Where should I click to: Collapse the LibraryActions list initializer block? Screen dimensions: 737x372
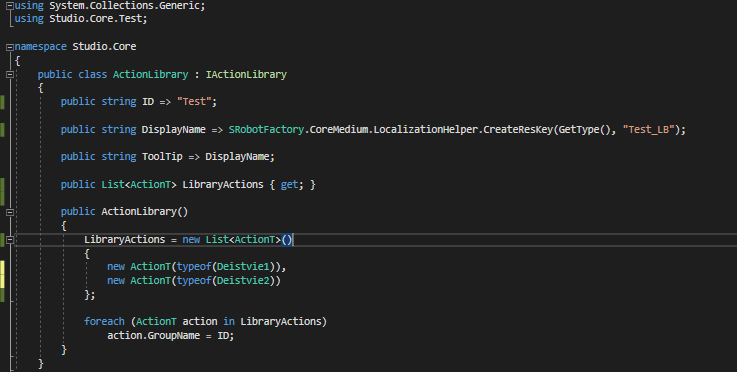[x=9, y=240]
